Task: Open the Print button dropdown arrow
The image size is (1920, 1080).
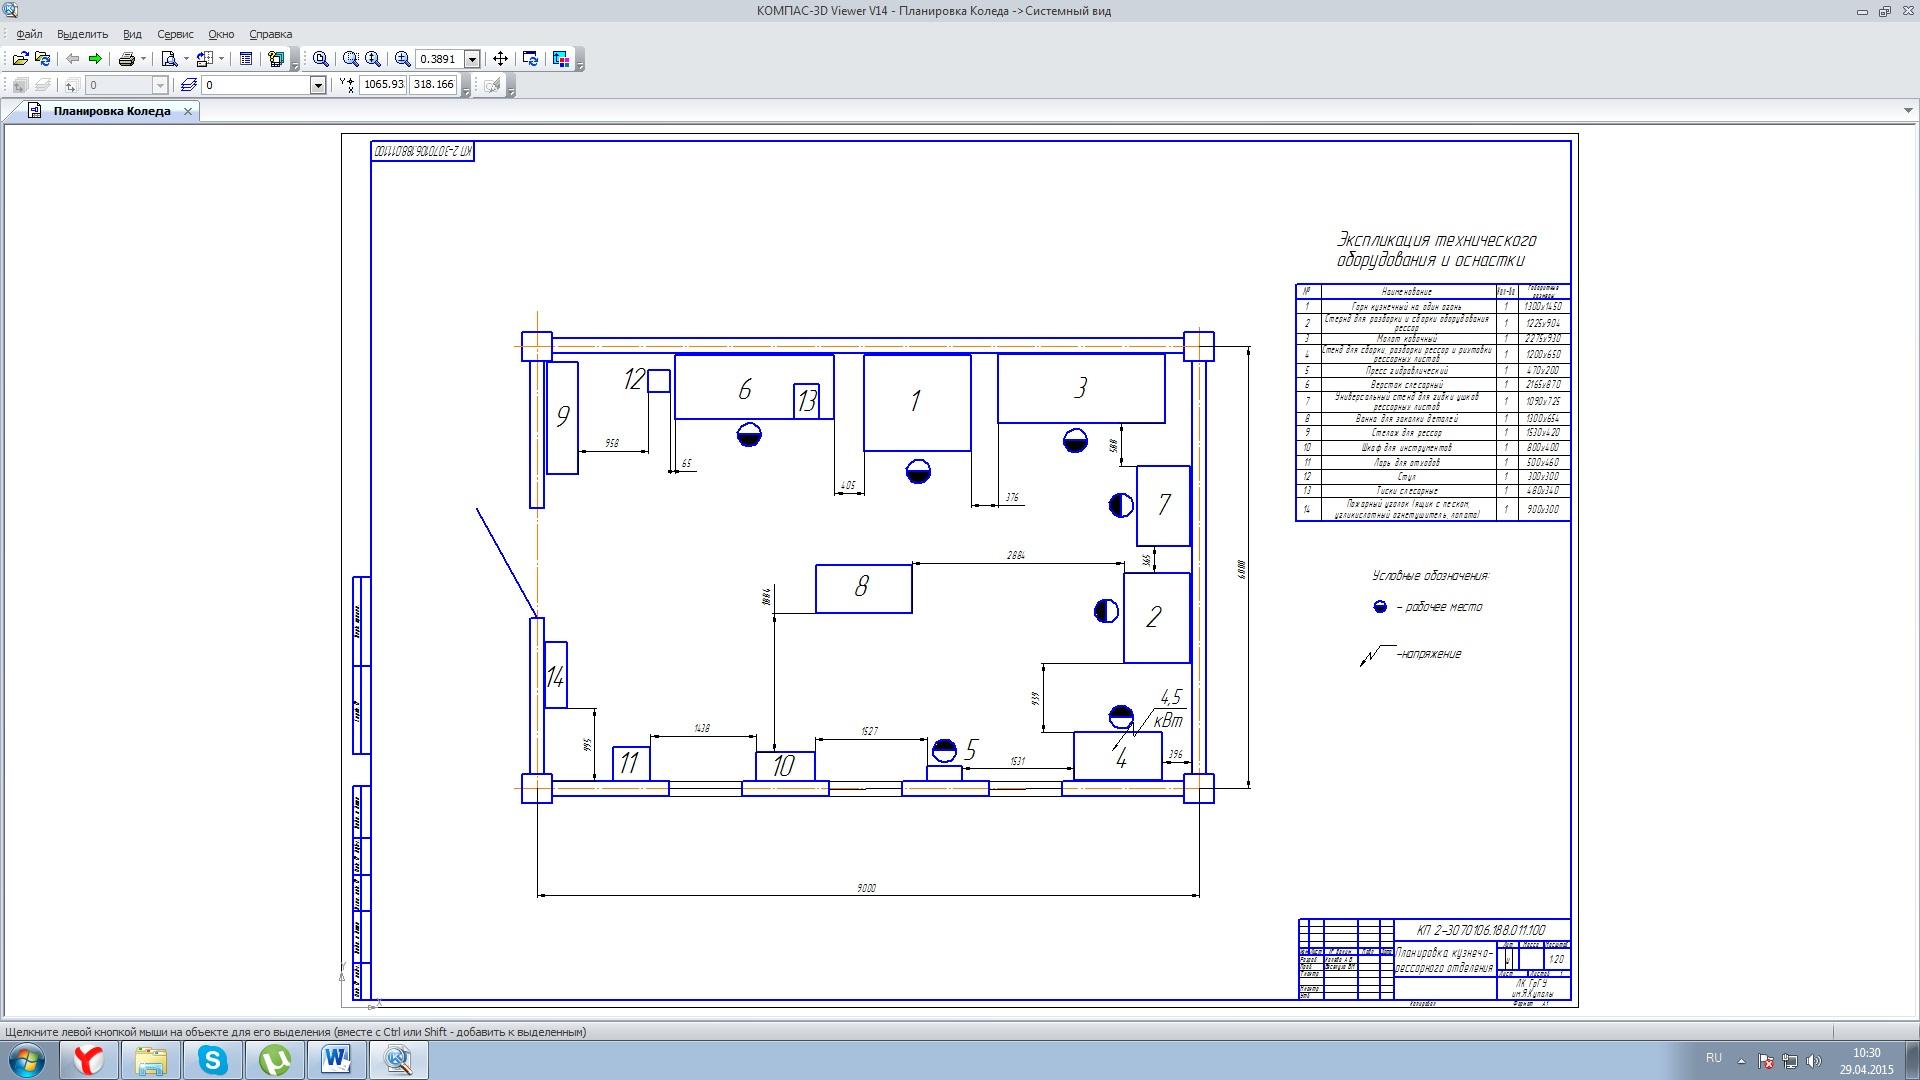Action: [x=144, y=59]
